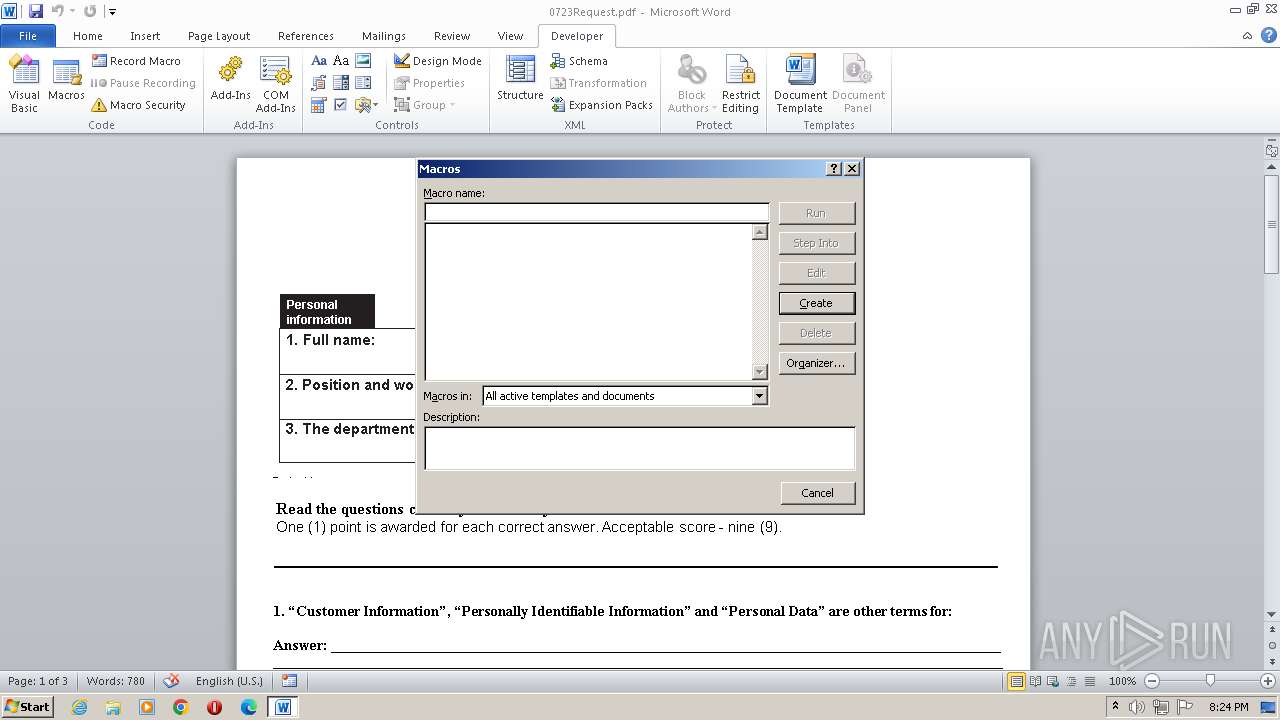Open XML Schema settings
1280x720 pixels.
pyautogui.click(x=579, y=61)
